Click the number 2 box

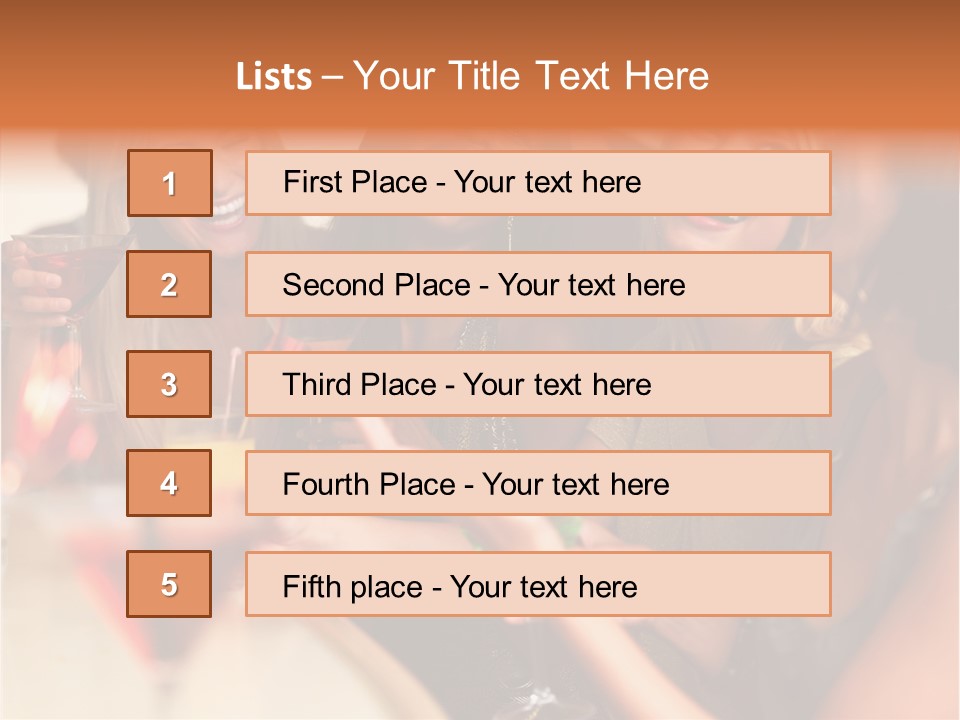point(169,284)
